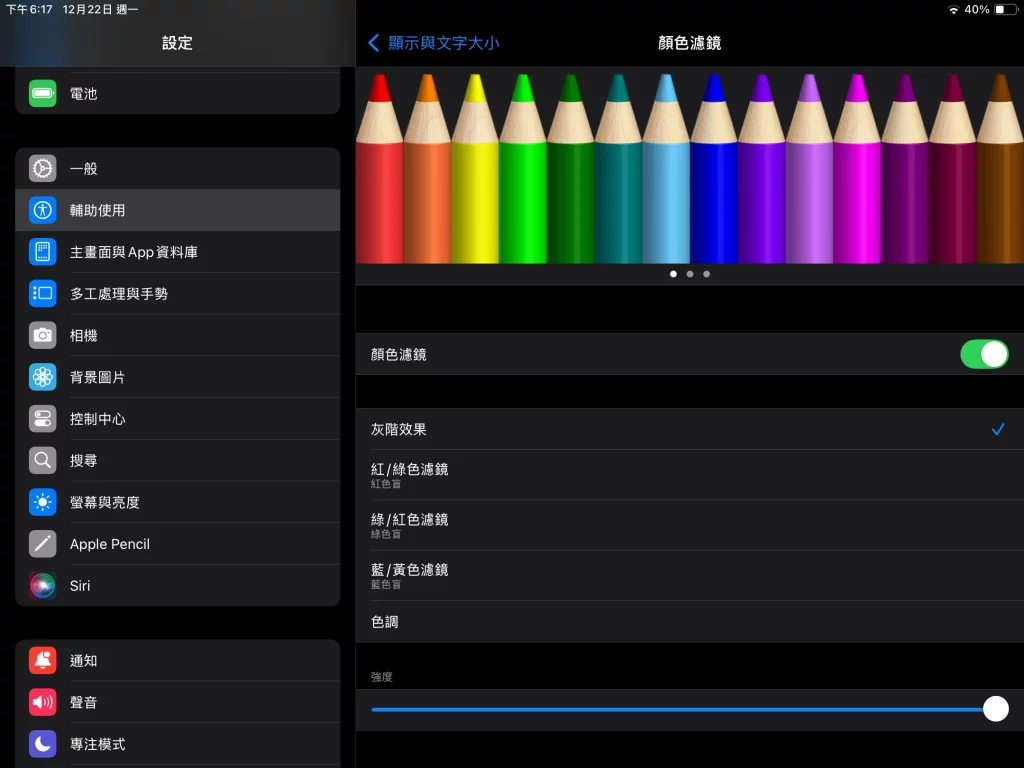Tap the Siri icon in sidebar

42,586
